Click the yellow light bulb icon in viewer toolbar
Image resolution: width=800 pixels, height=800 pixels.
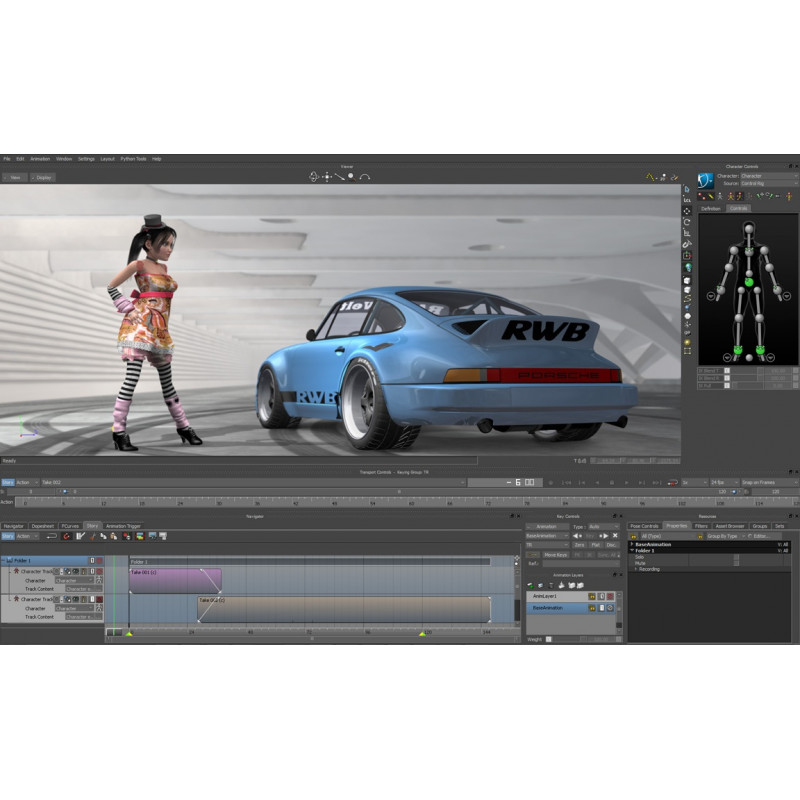[x=687, y=342]
